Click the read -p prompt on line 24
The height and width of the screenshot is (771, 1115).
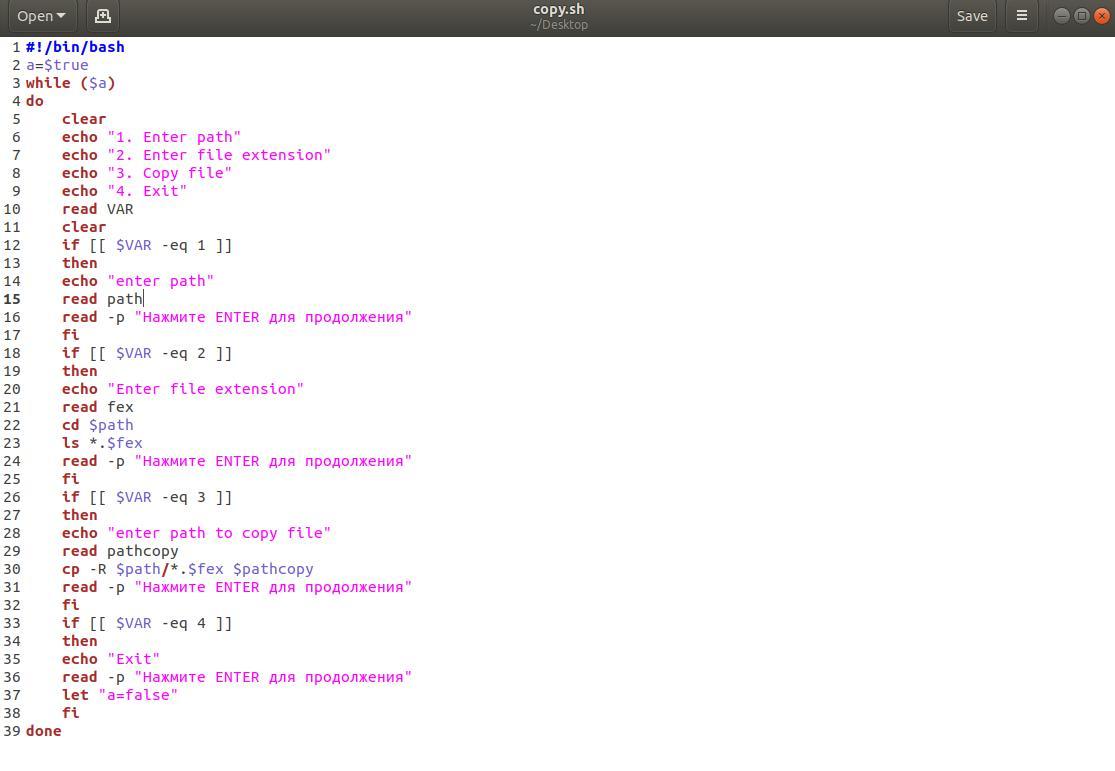(237, 462)
